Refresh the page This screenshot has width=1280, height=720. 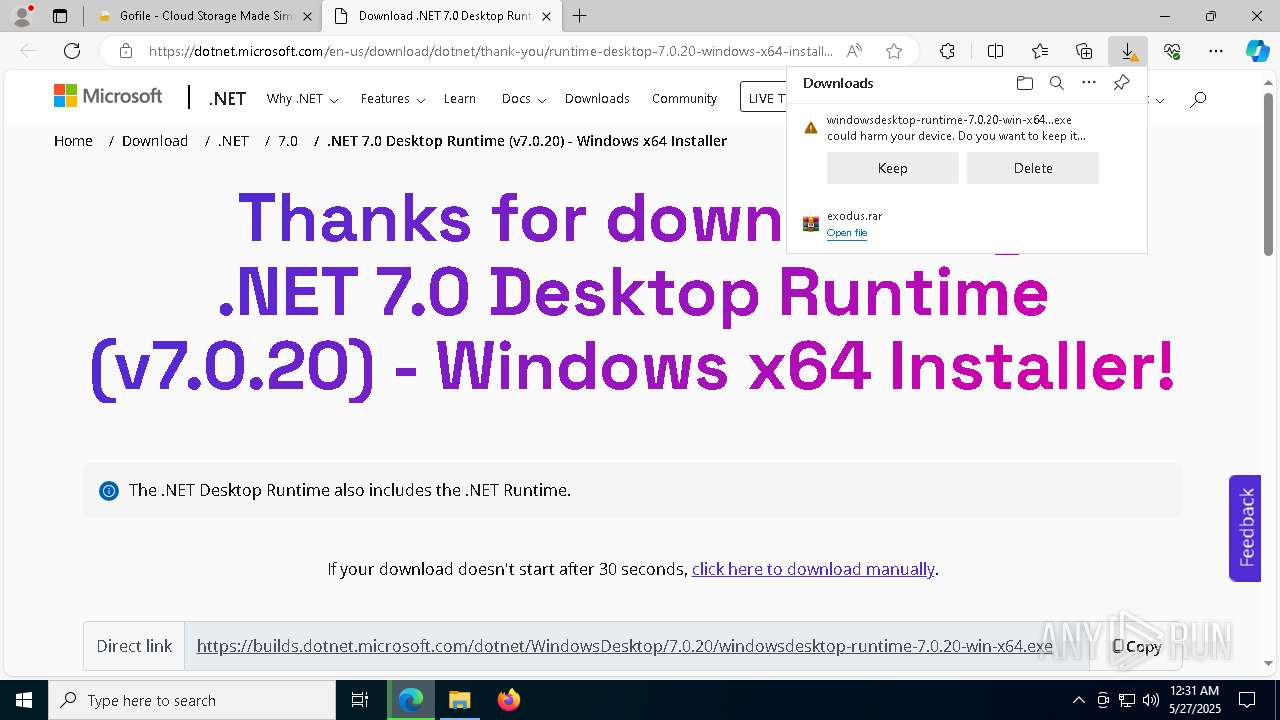[x=72, y=51]
